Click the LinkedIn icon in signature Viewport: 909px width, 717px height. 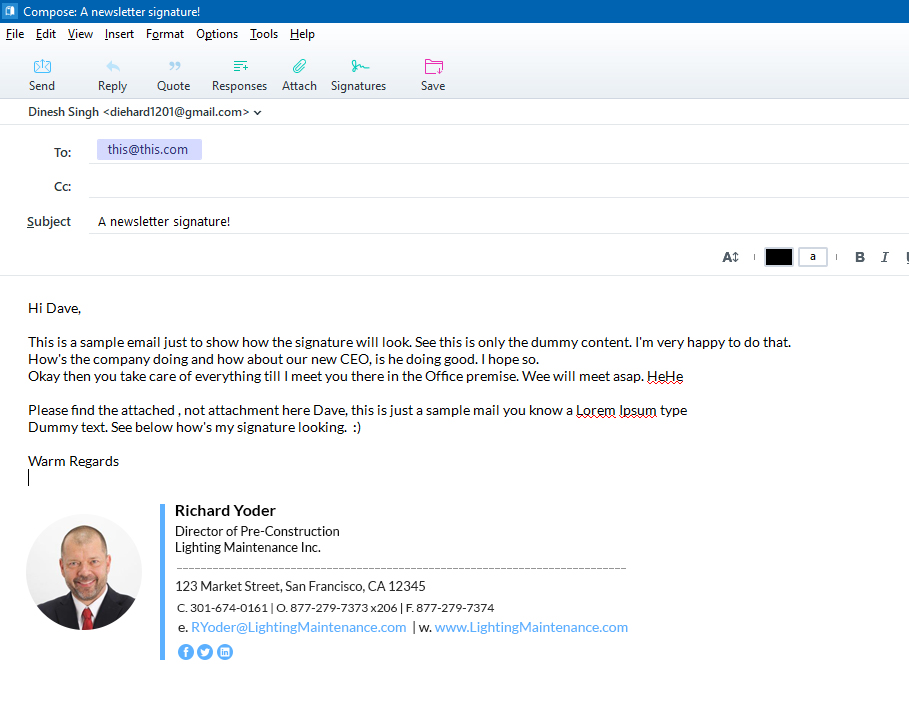[x=225, y=652]
